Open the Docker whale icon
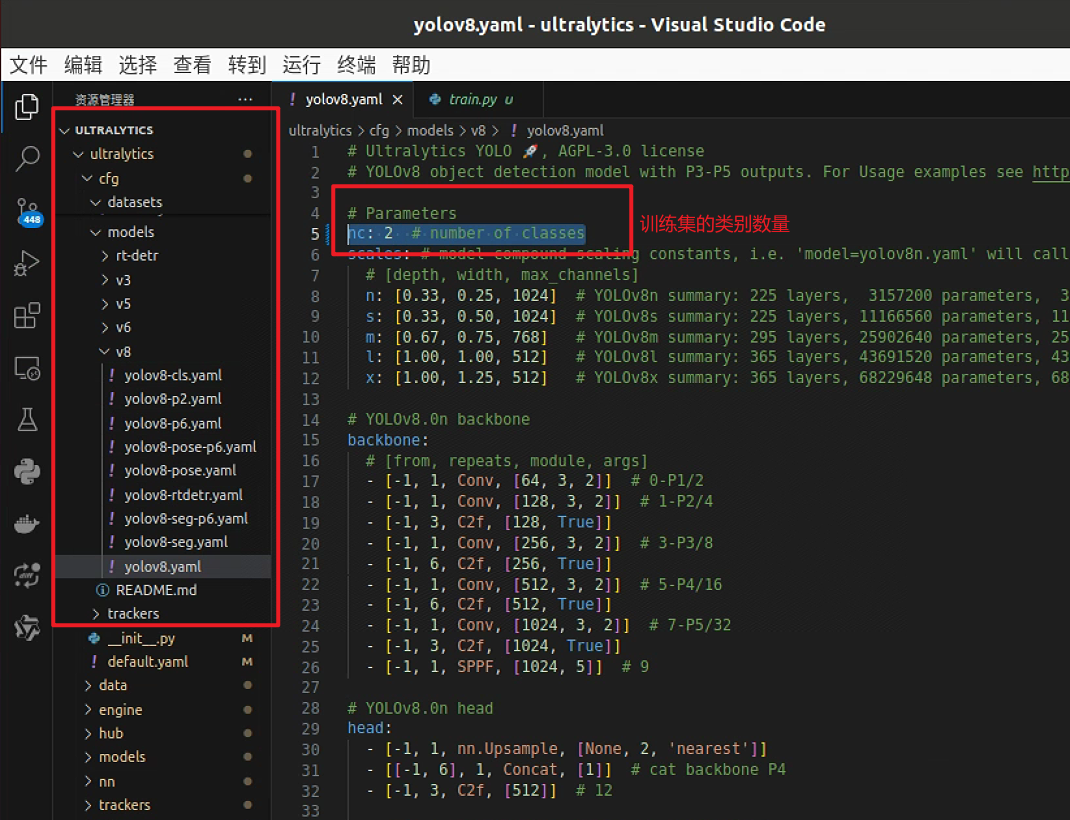Screen dimensions: 1070x820 [27, 523]
